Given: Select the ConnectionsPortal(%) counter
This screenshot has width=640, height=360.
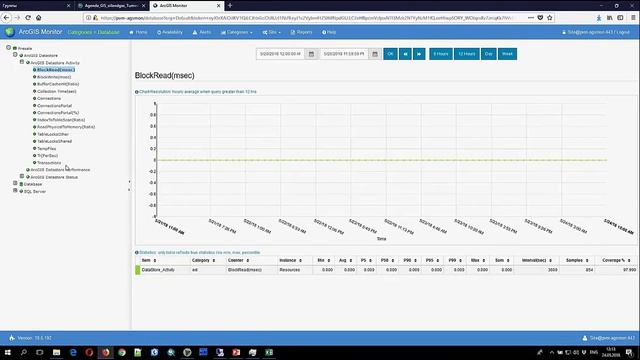Looking at the screenshot, I should (58, 113).
